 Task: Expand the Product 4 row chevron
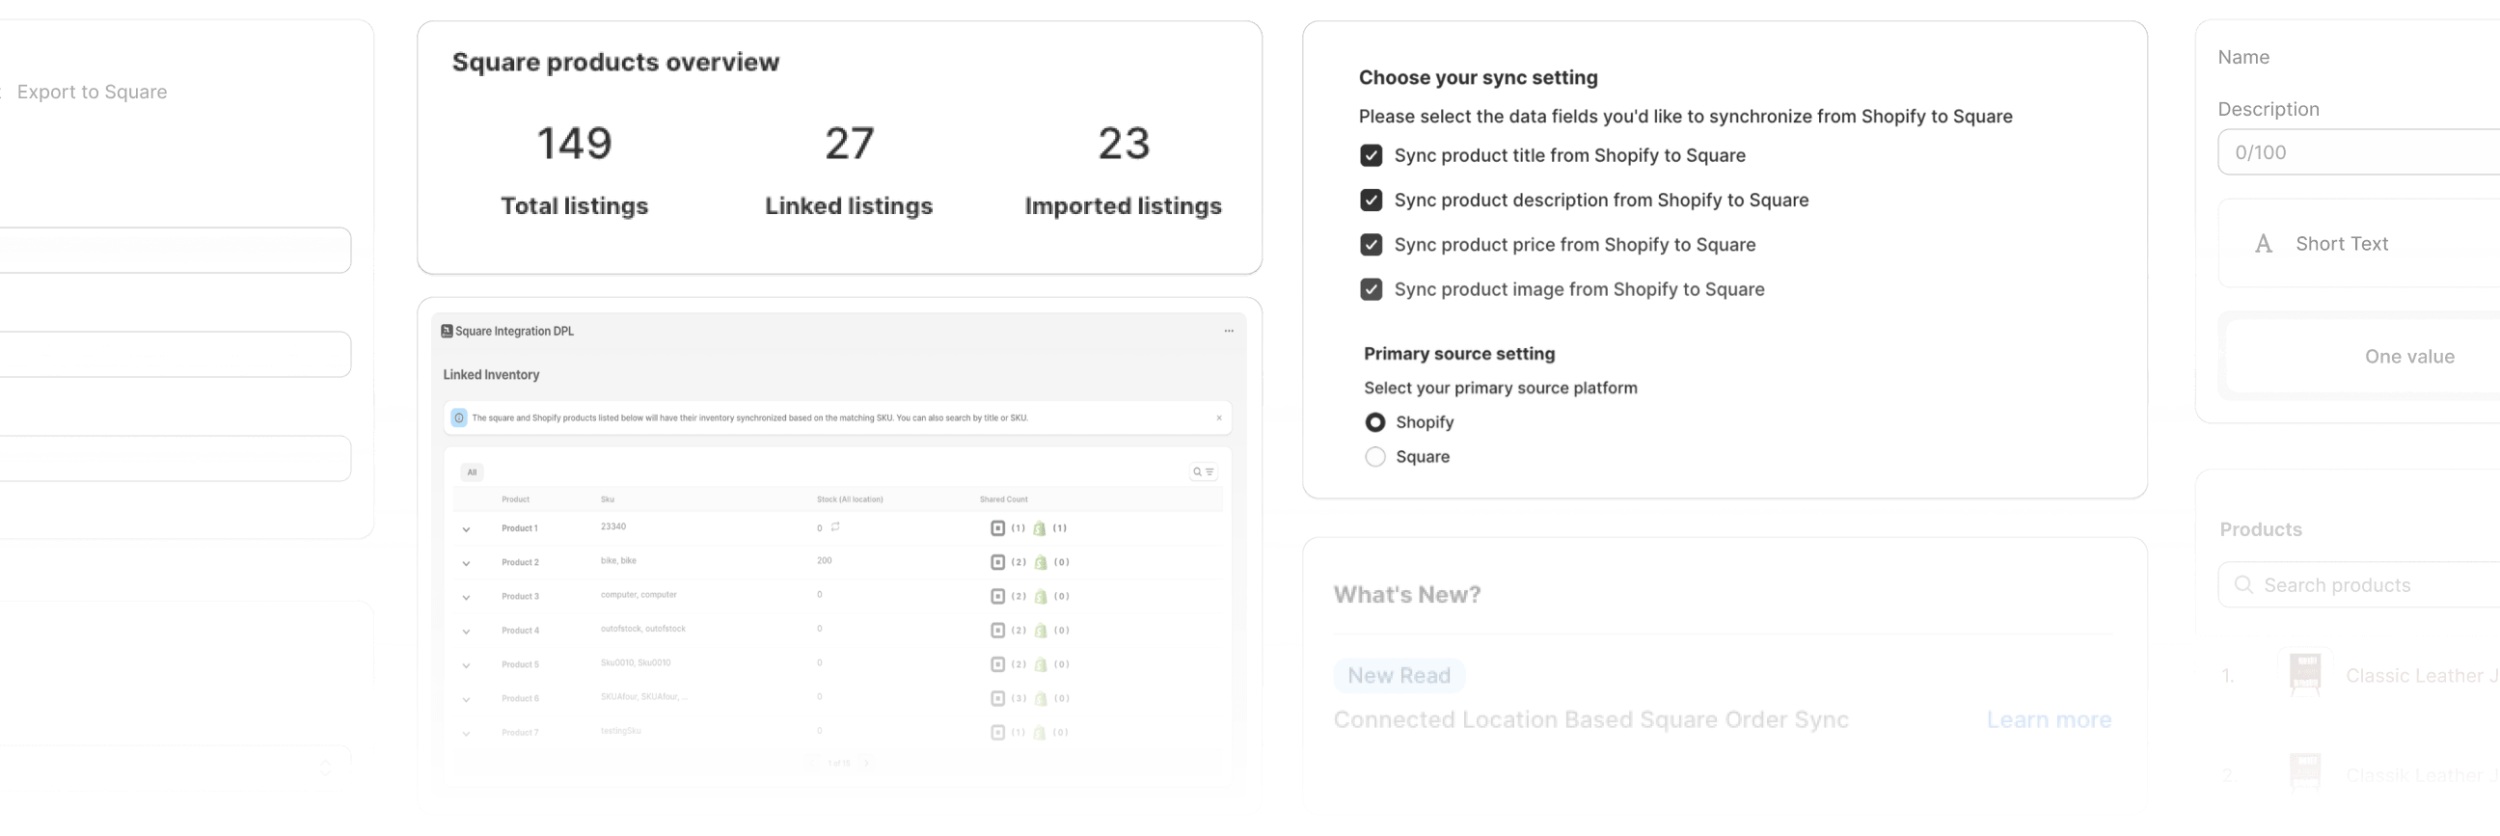(x=466, y=631)
